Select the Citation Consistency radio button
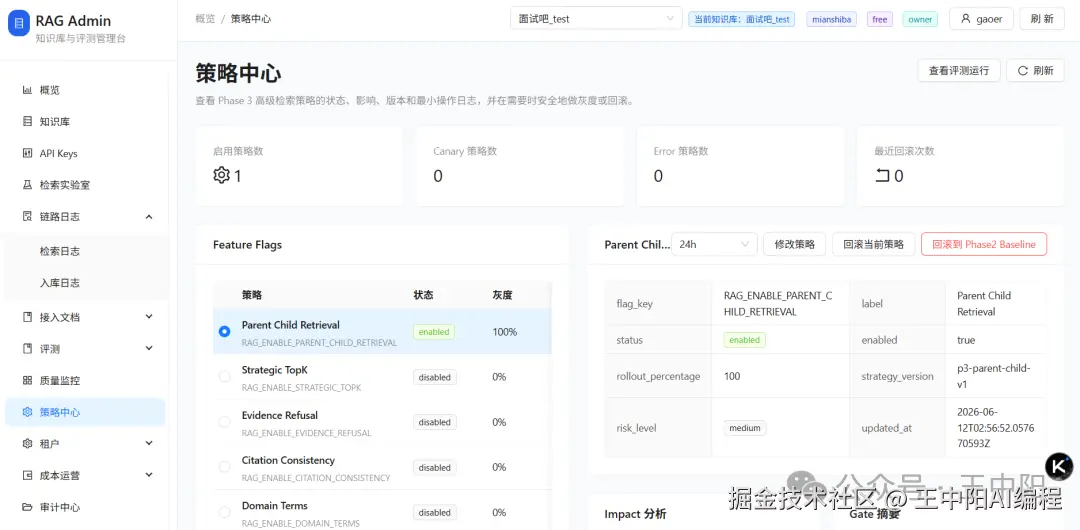This screenshot has height=530, width=1080. pos(225,467)
